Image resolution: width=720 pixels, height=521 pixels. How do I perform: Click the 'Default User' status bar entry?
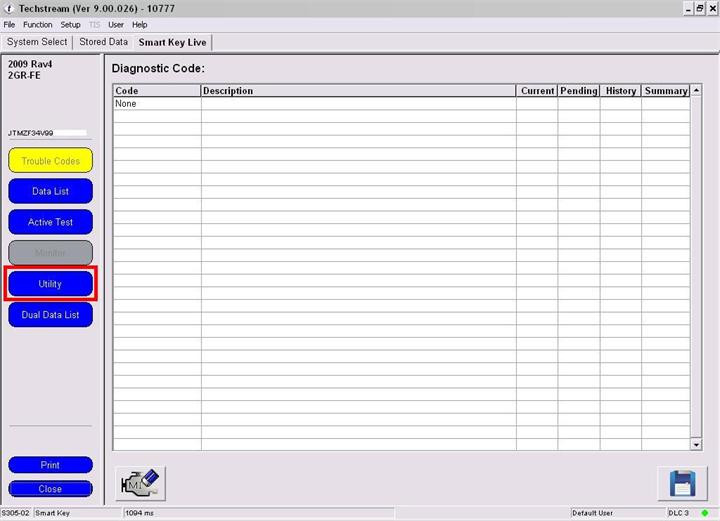[x=592, y=513]
